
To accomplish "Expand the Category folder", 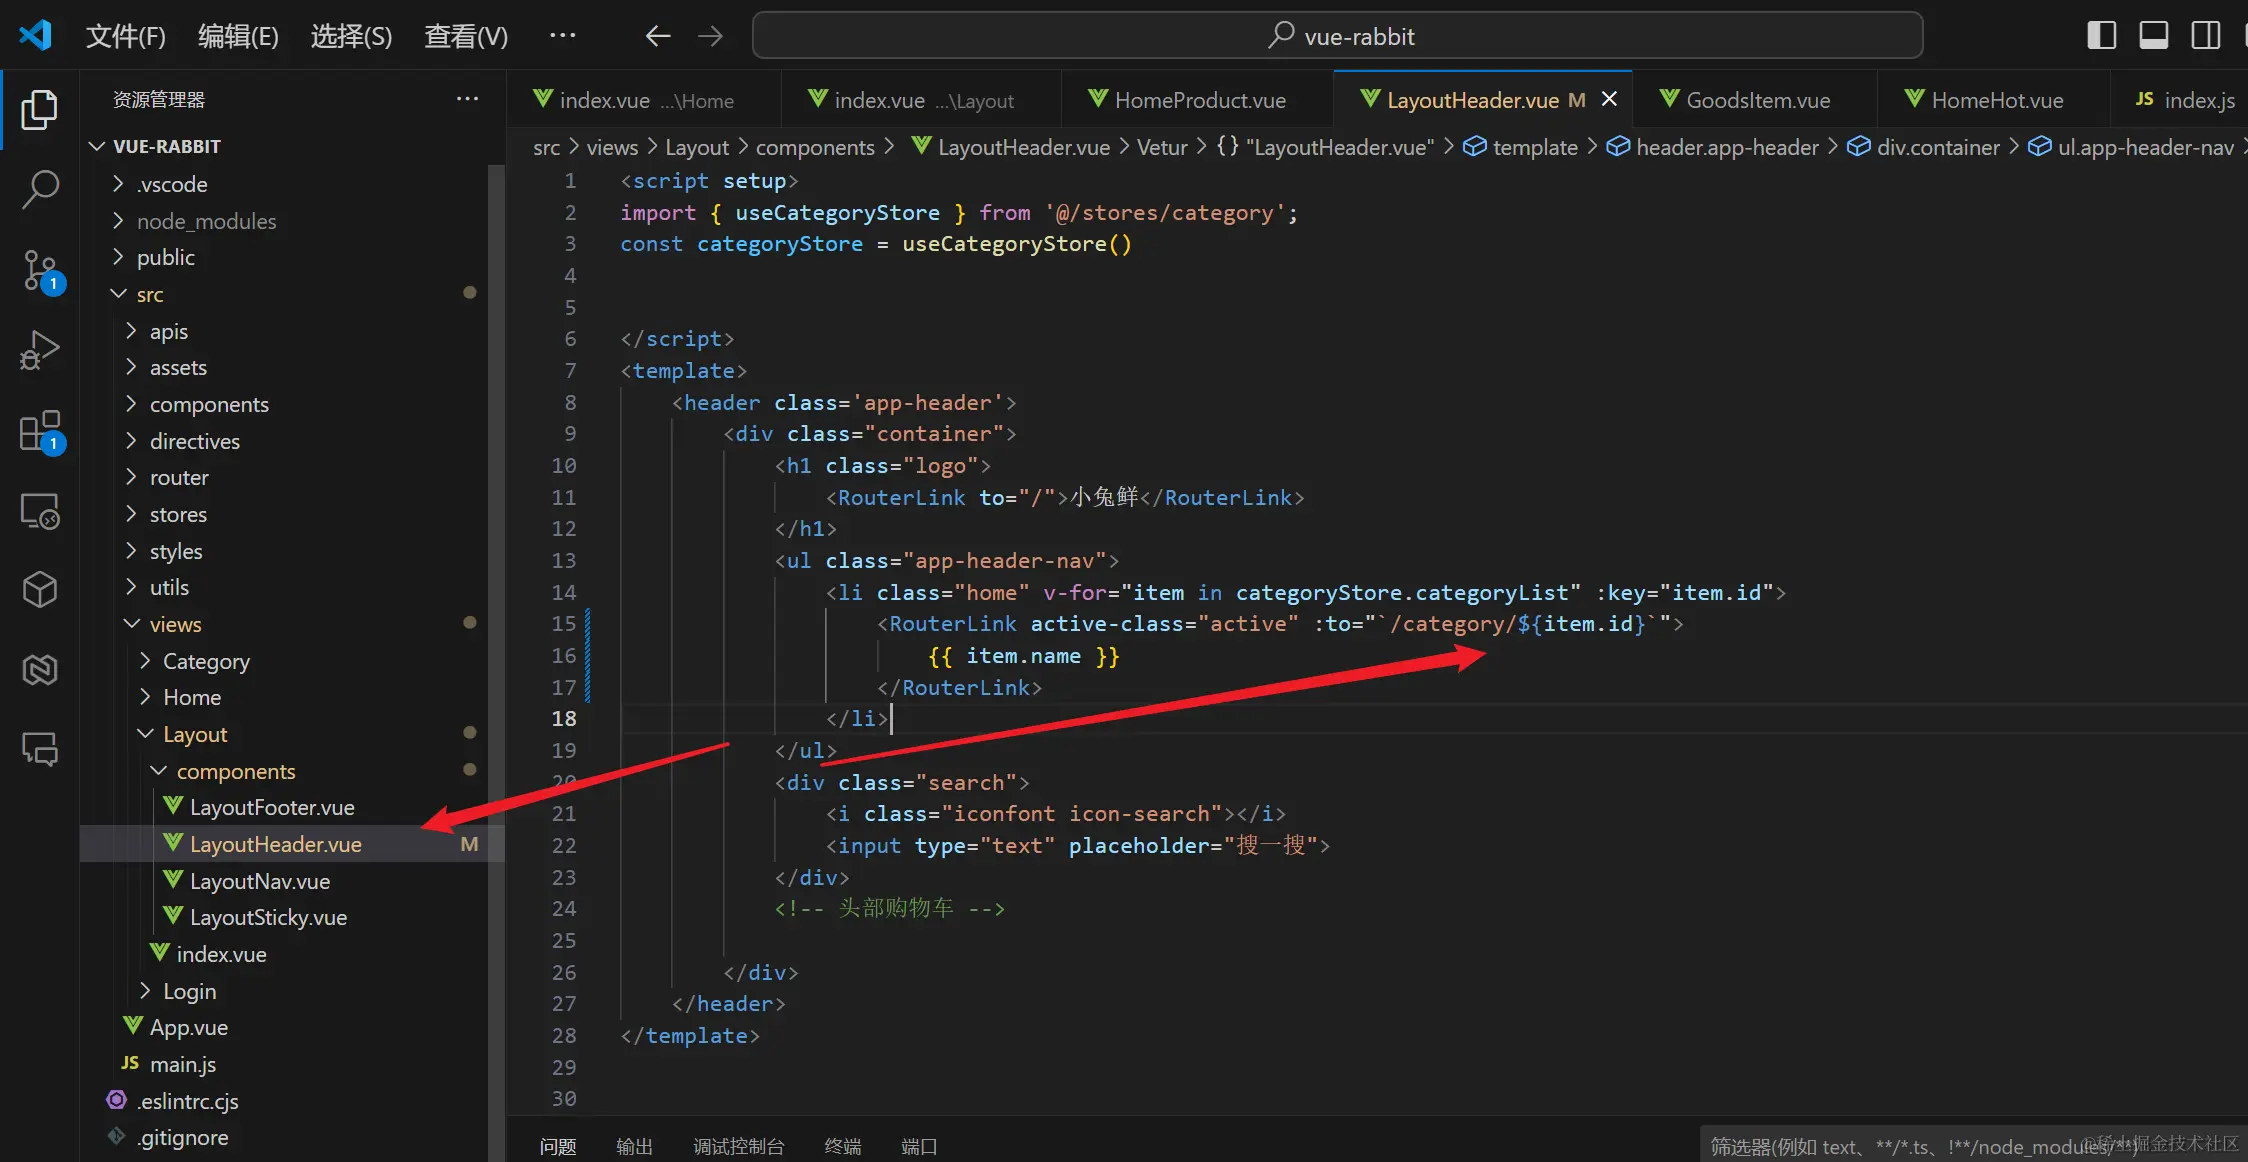I will click(x=206, y=662).
